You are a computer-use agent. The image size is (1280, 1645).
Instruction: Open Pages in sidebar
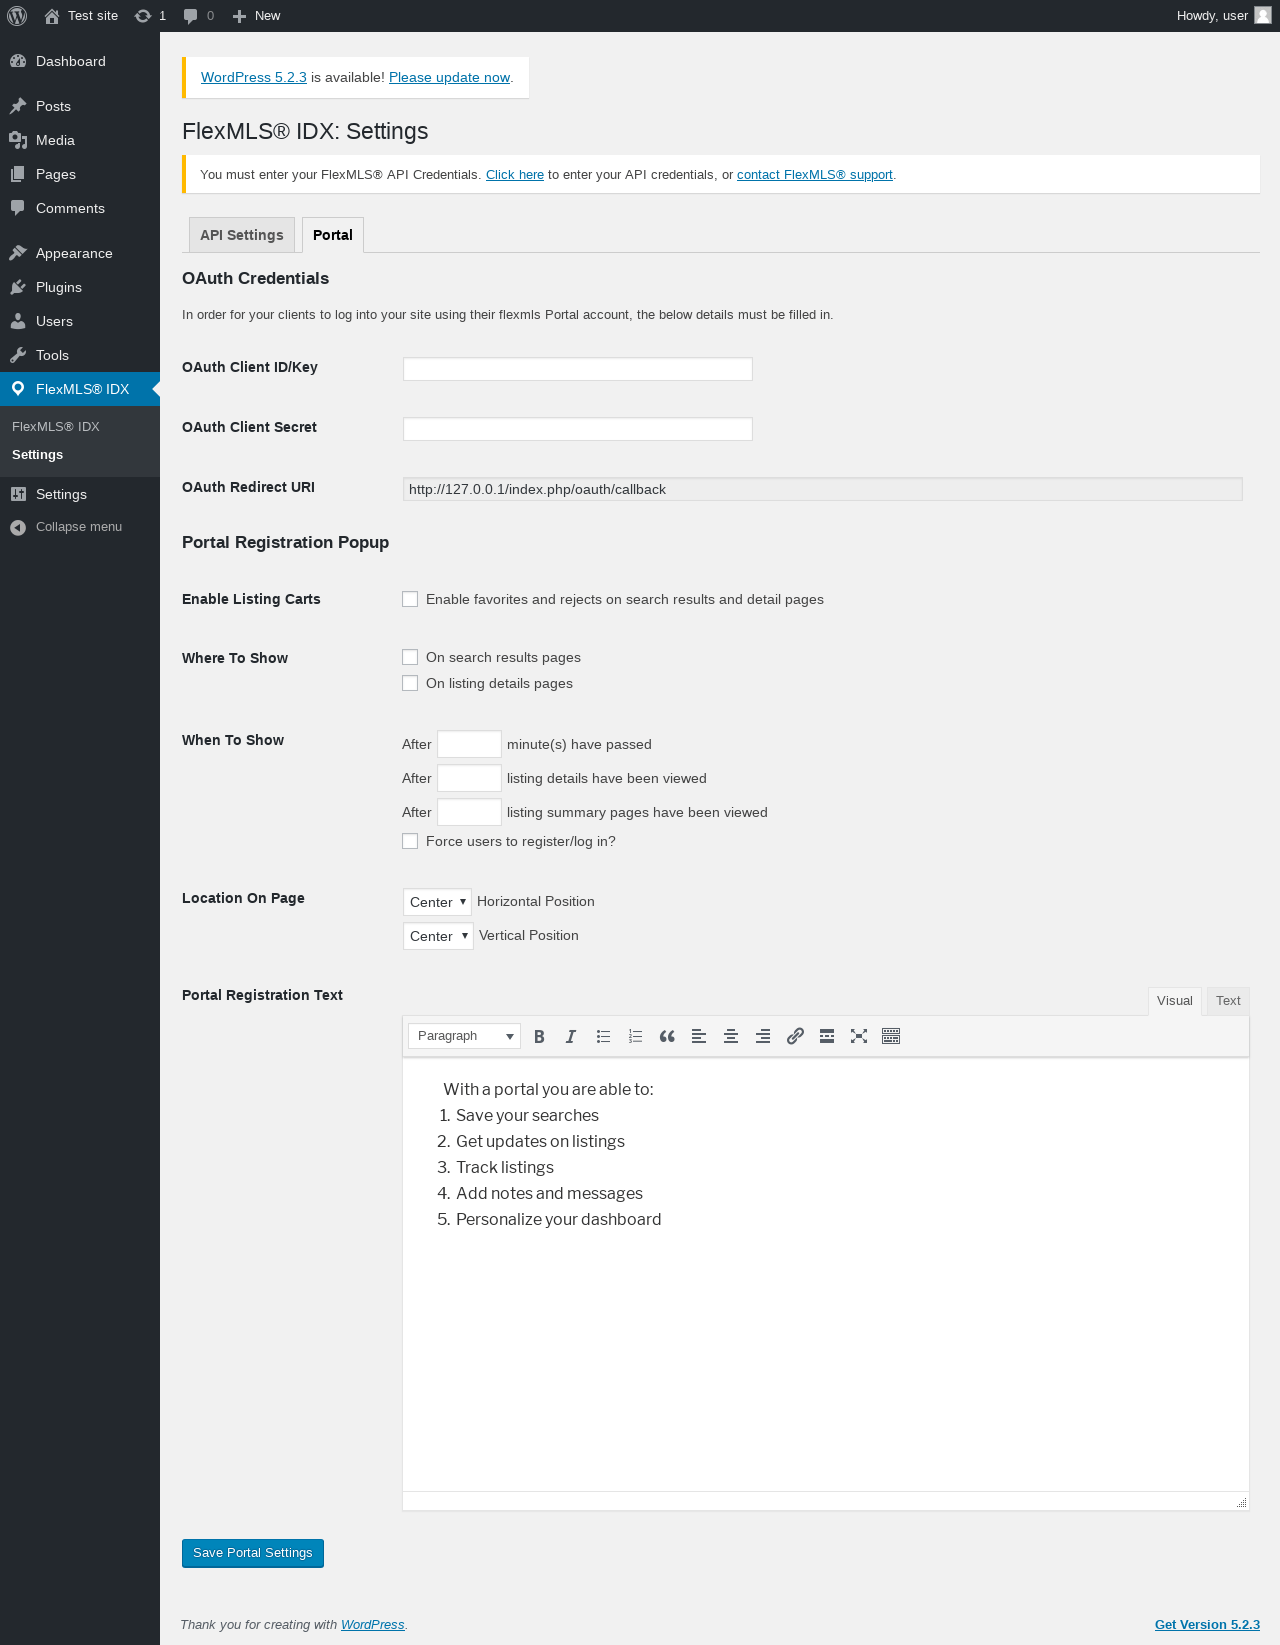coord(80,174)
